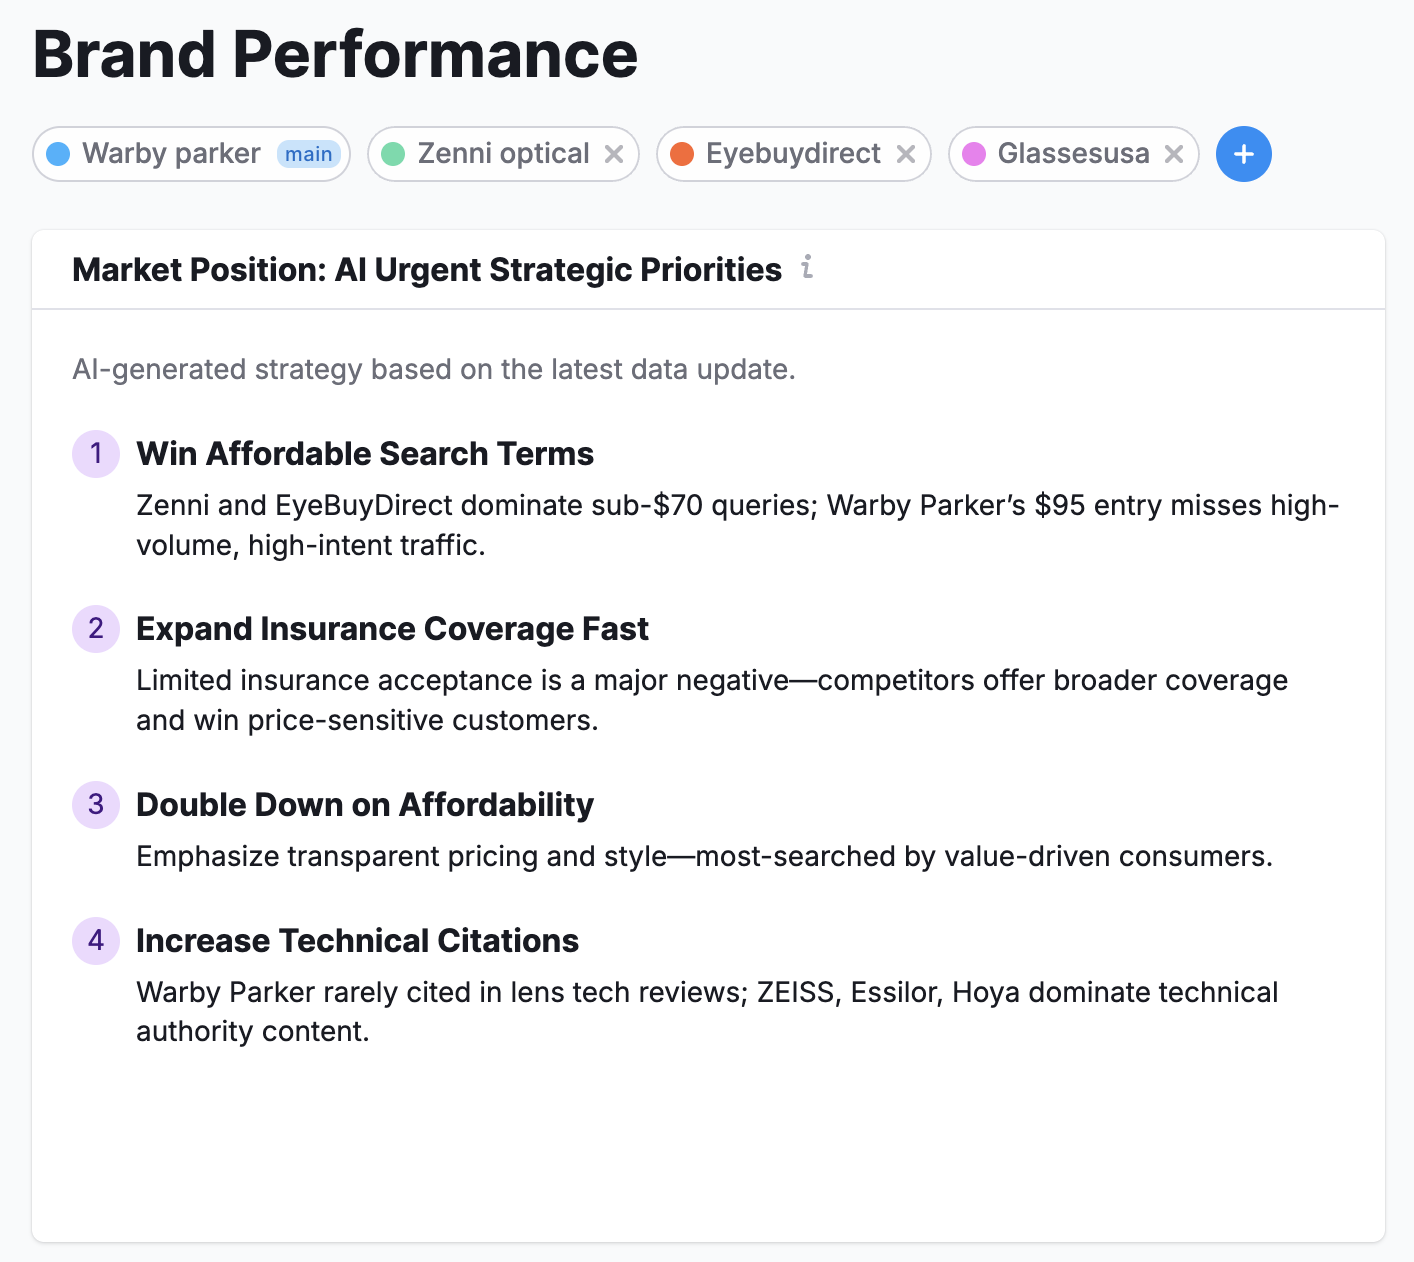Select the Warby parker main brand chip

171,154
